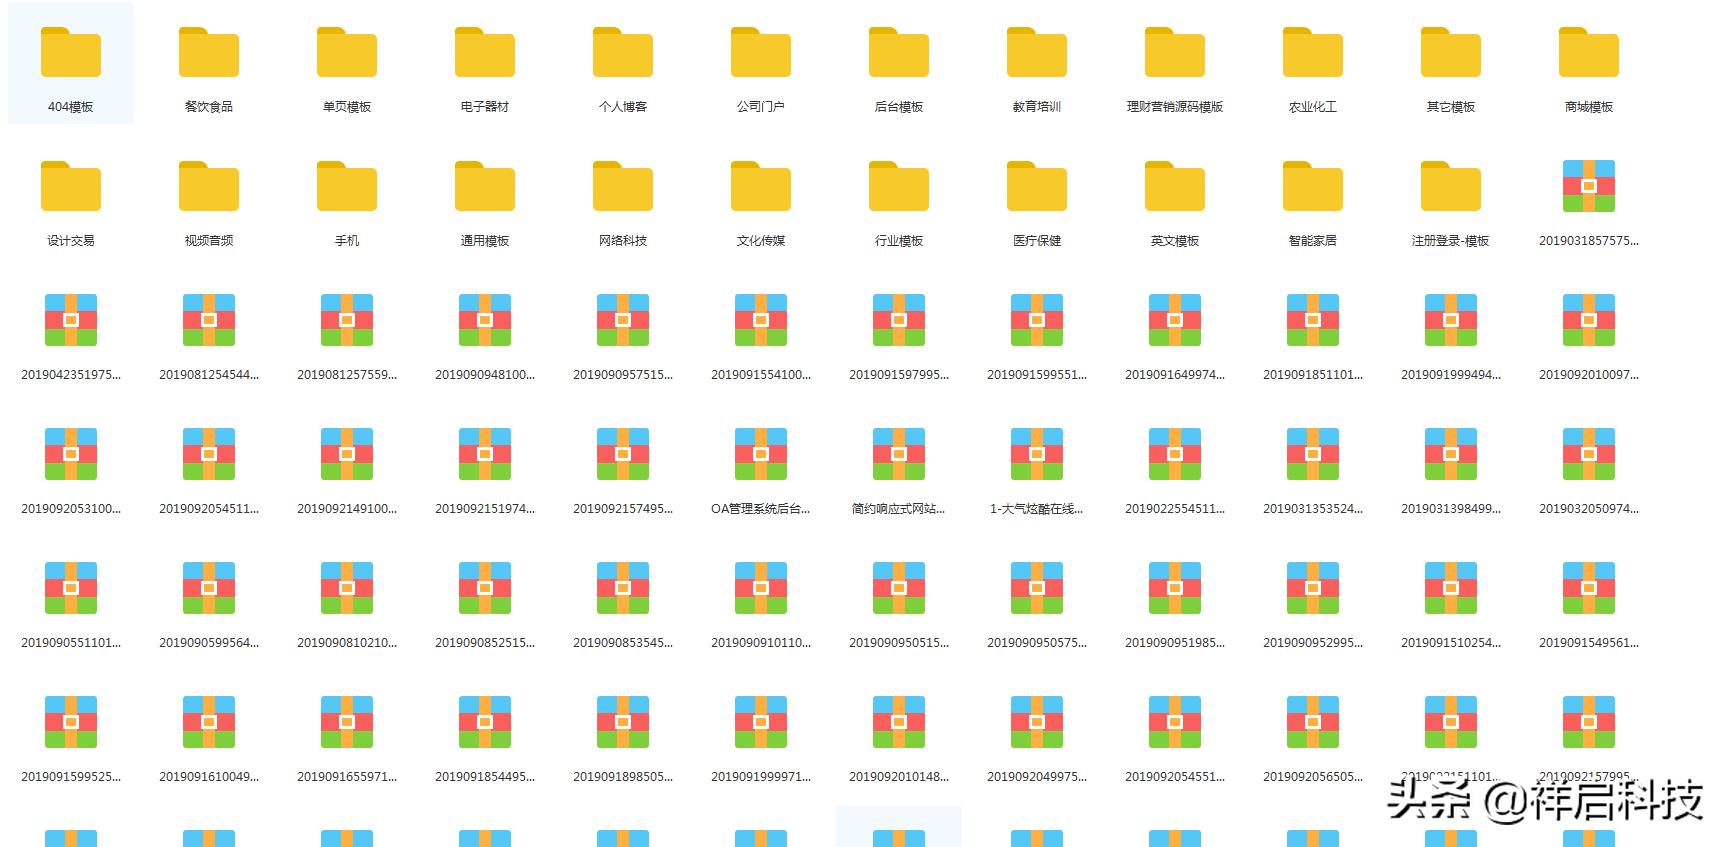1729x847 pixels.
Task: Select the 其它模板 folder icon
Action: click(1451, 53)
